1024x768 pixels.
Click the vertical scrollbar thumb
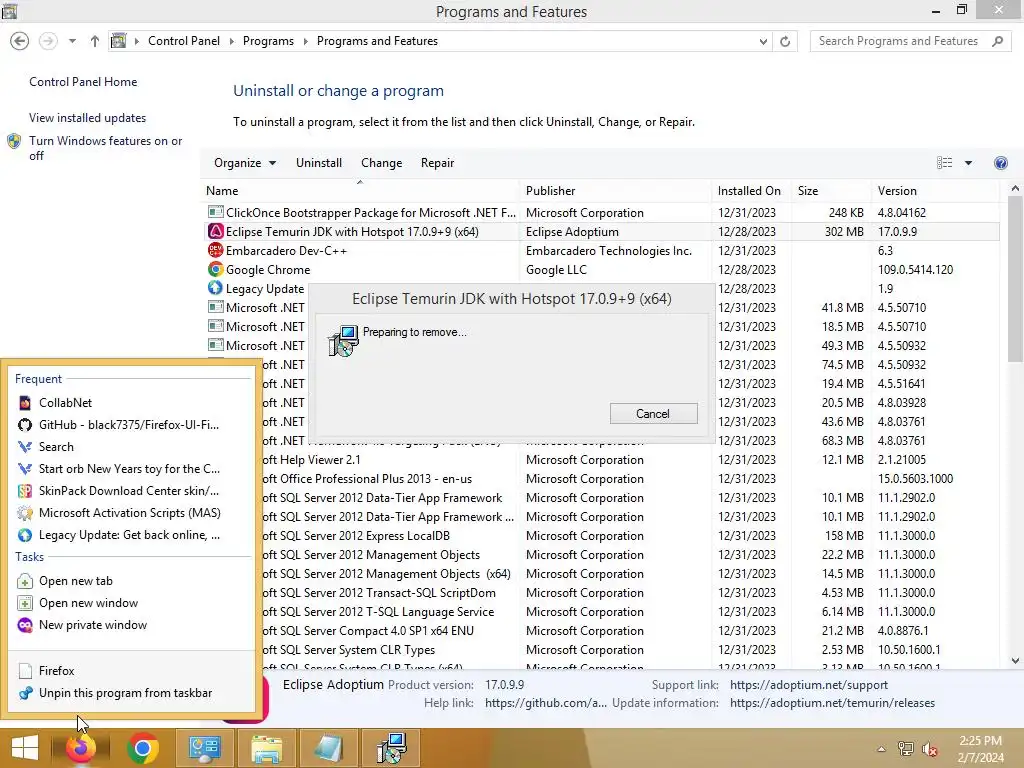point(1015,279)
